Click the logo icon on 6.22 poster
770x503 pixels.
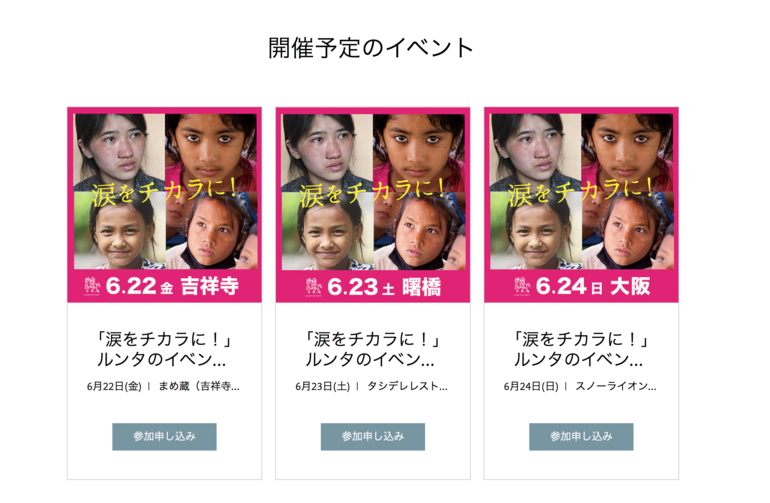pos(92,286)
